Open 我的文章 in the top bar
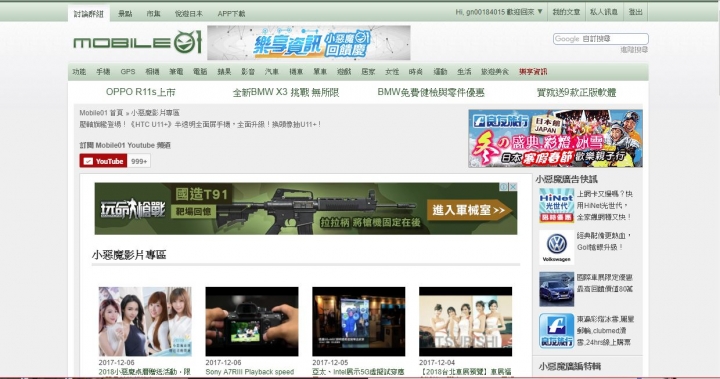The image size is (720, 379). [x=566, y=12]
